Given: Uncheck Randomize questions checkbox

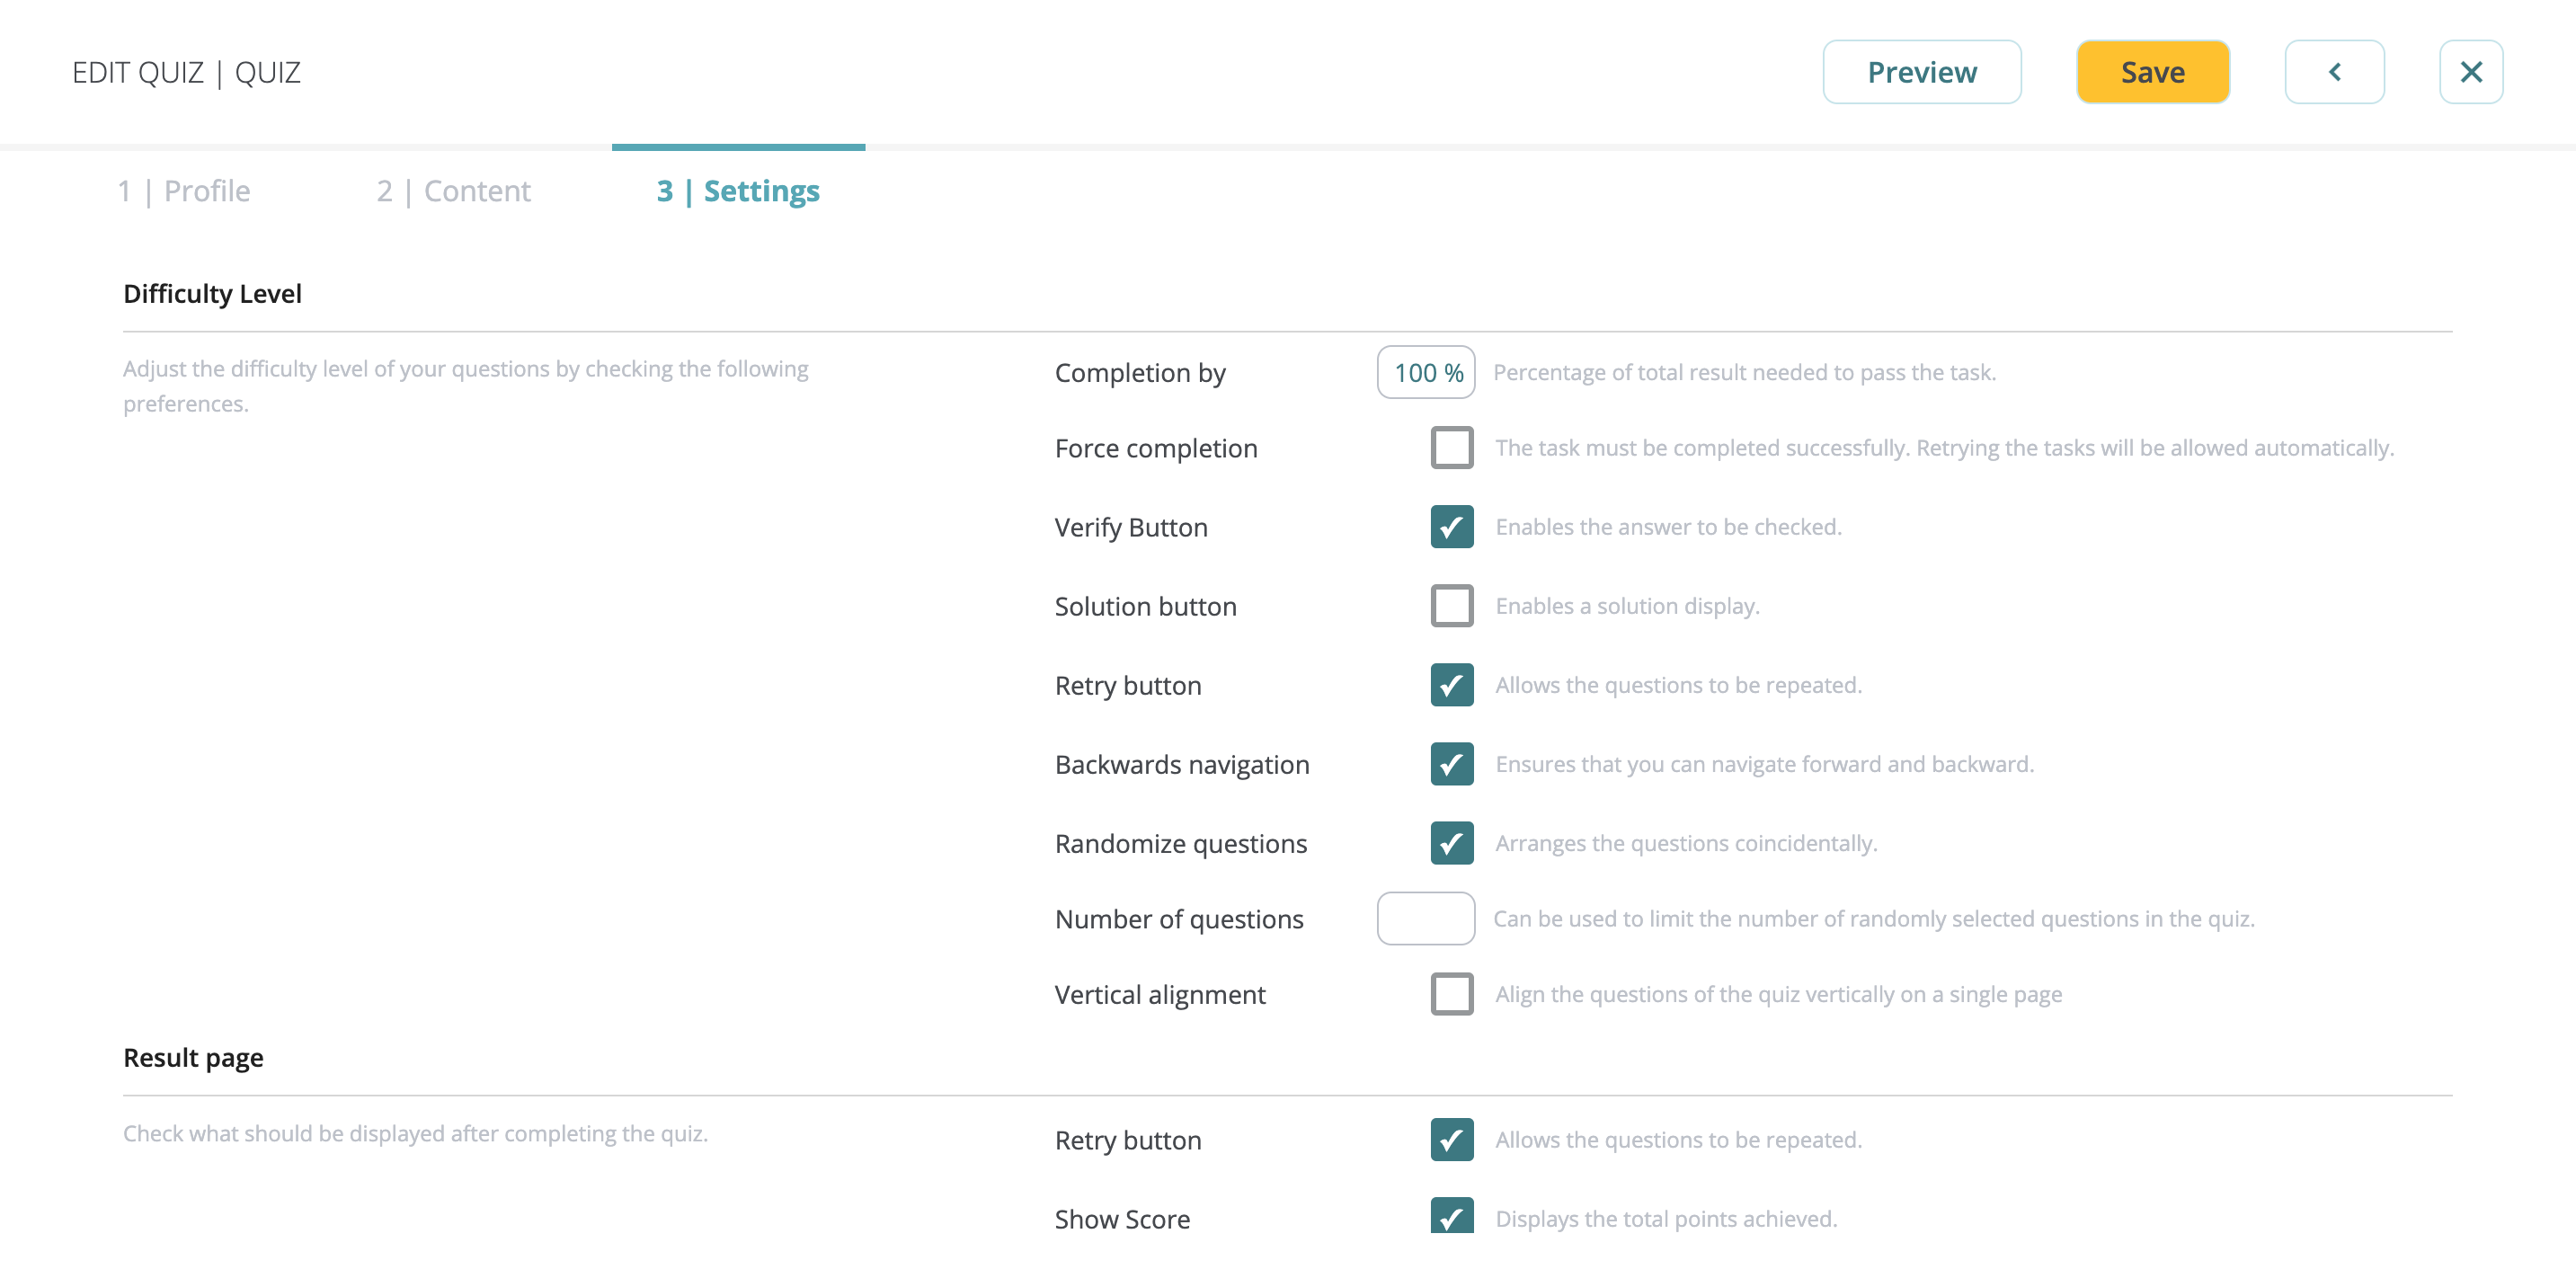Looking at the screenshot, I should (1452, 843).
